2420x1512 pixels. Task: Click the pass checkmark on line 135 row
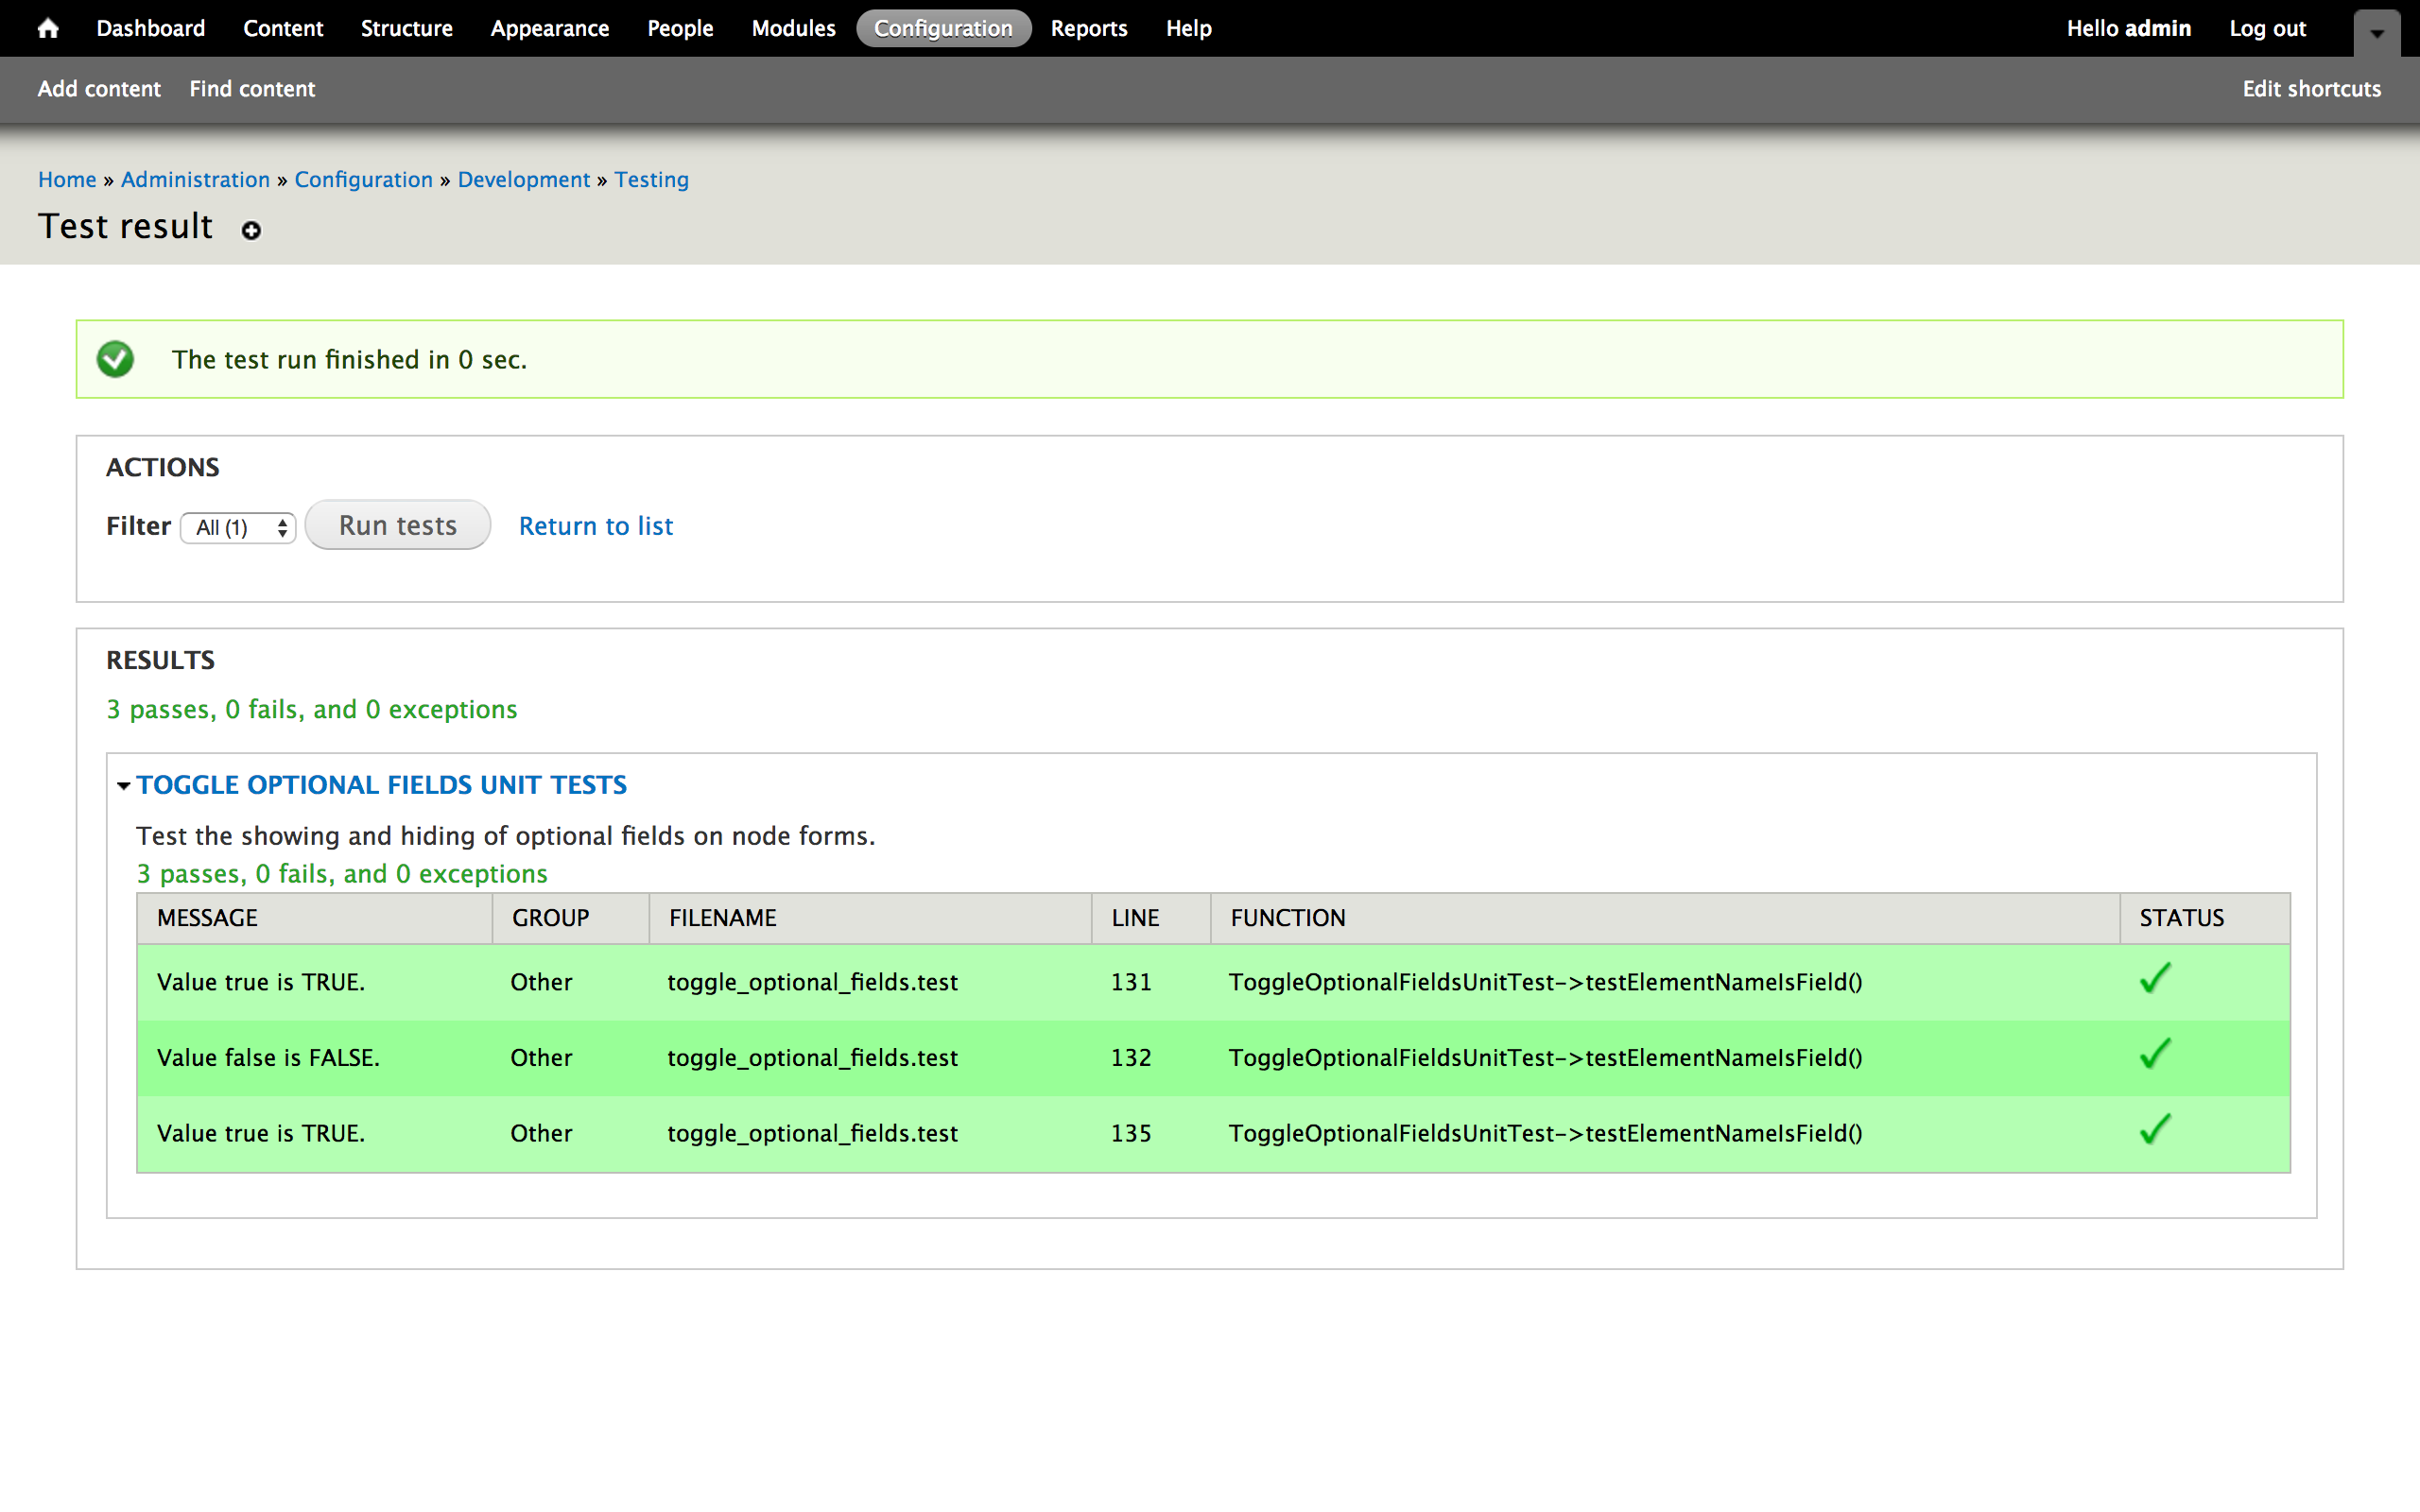coord(2155,1130)
